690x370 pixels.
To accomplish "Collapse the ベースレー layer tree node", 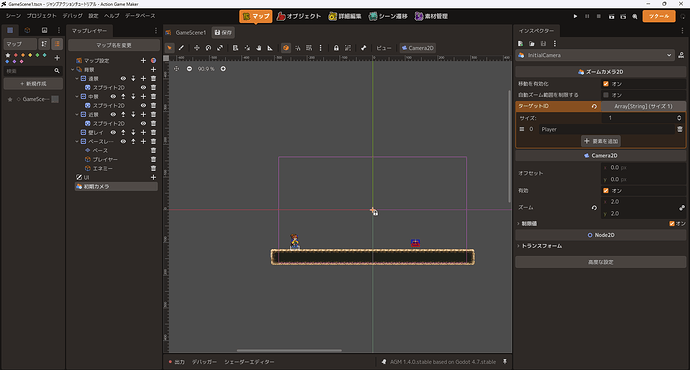I will coord(77,141).
